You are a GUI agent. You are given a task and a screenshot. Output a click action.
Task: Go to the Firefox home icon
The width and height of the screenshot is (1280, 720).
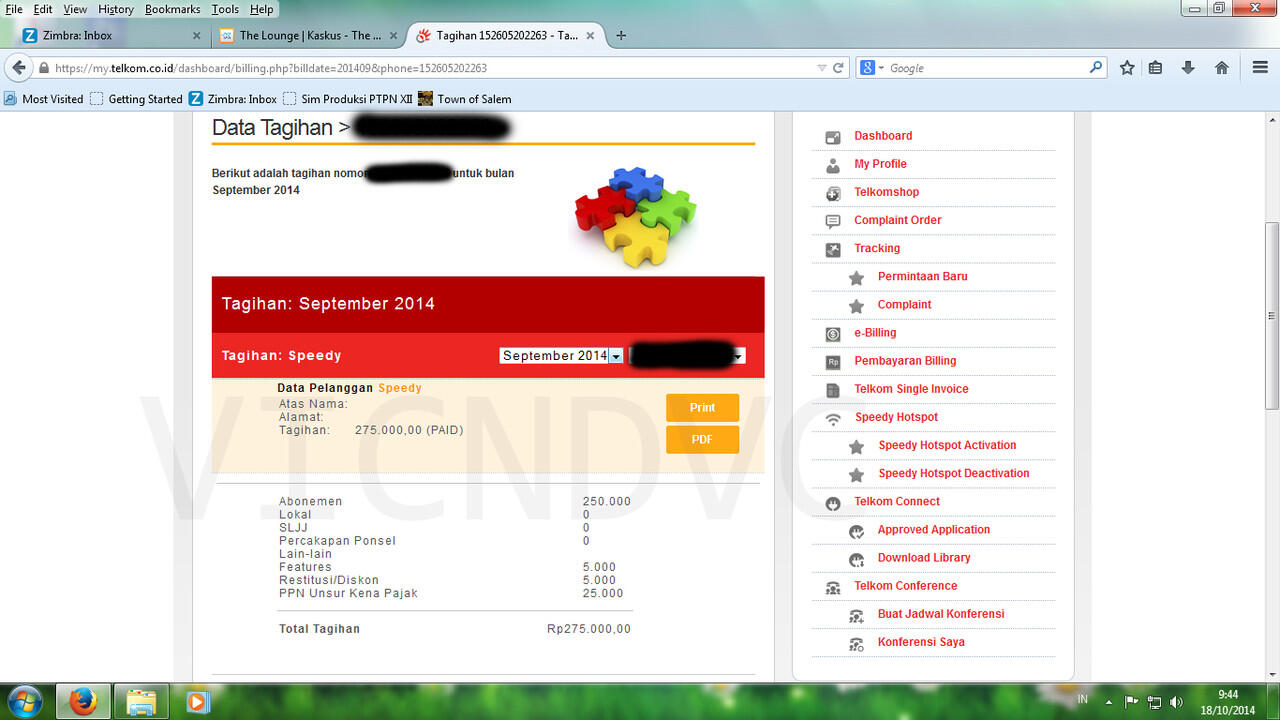[1221, 68]
